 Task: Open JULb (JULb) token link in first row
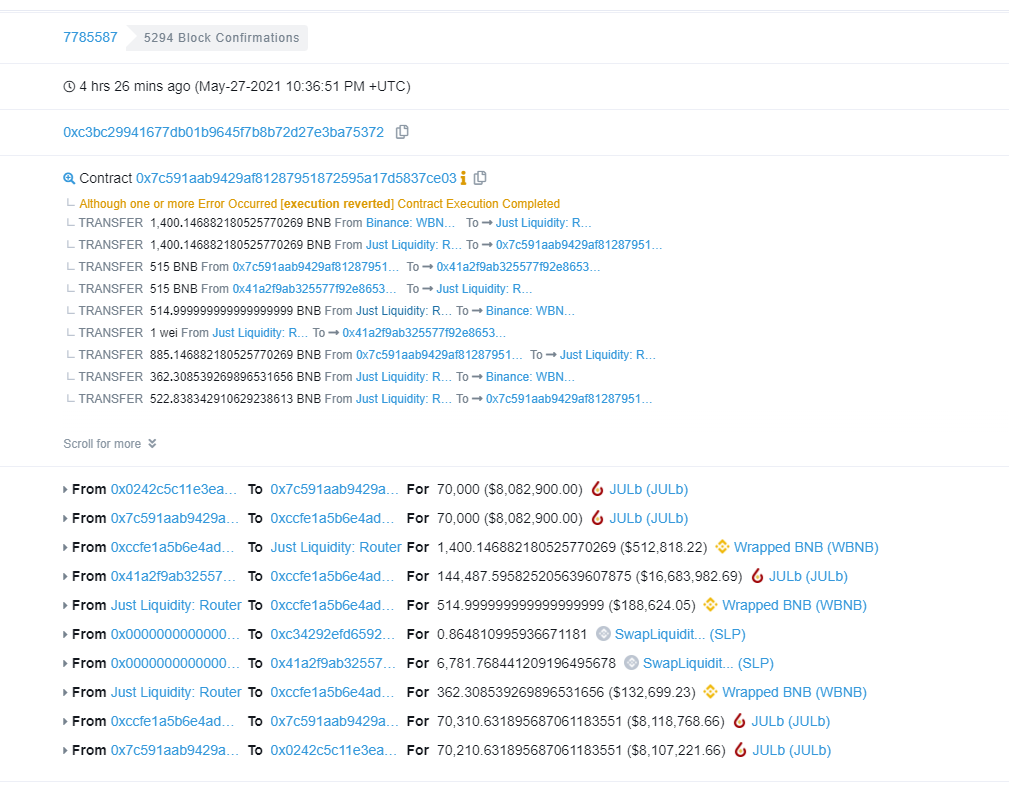pos(649,489)
